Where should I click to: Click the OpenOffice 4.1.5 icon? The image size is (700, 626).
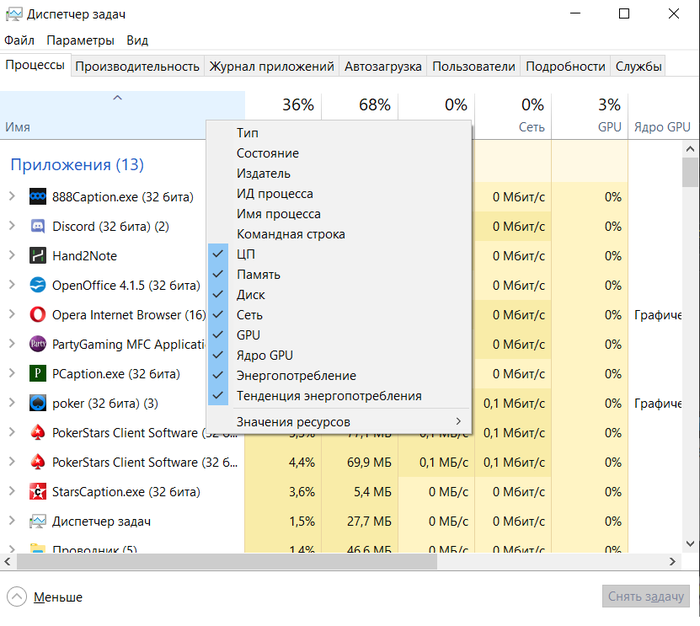click(38, 285)
